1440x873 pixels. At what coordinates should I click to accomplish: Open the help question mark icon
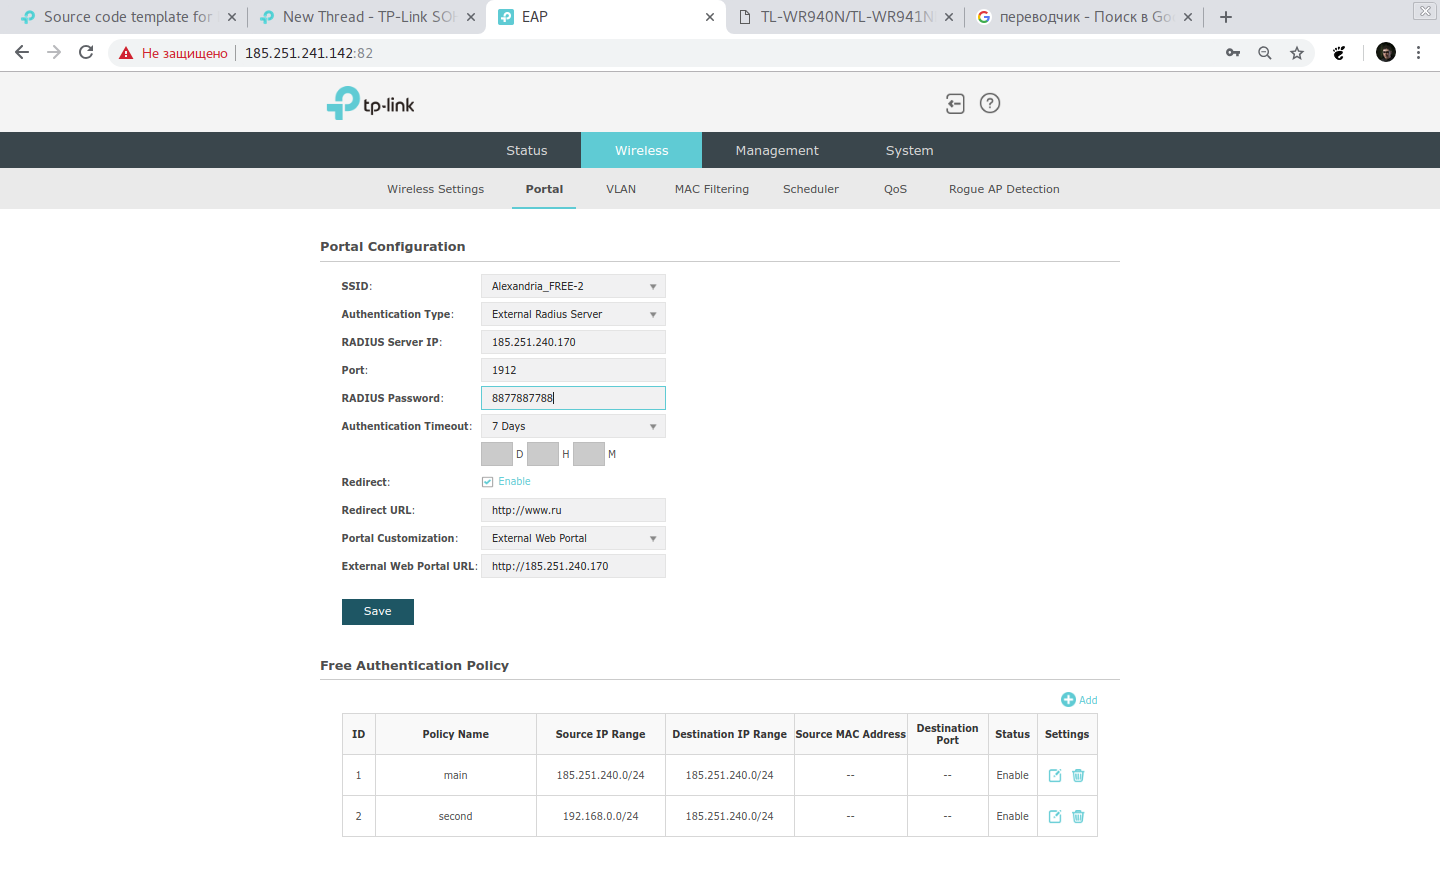(989, 103)
